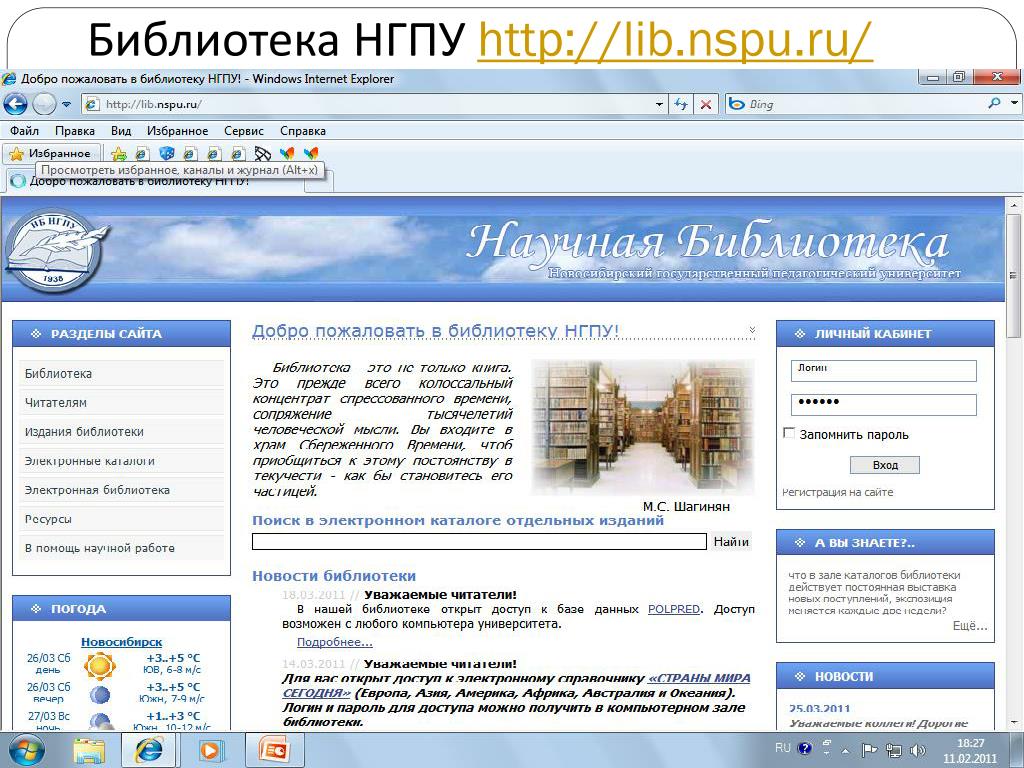Screen dimensions: 1024x768
Task: Click the Вход login button
Action: (885, 465)
